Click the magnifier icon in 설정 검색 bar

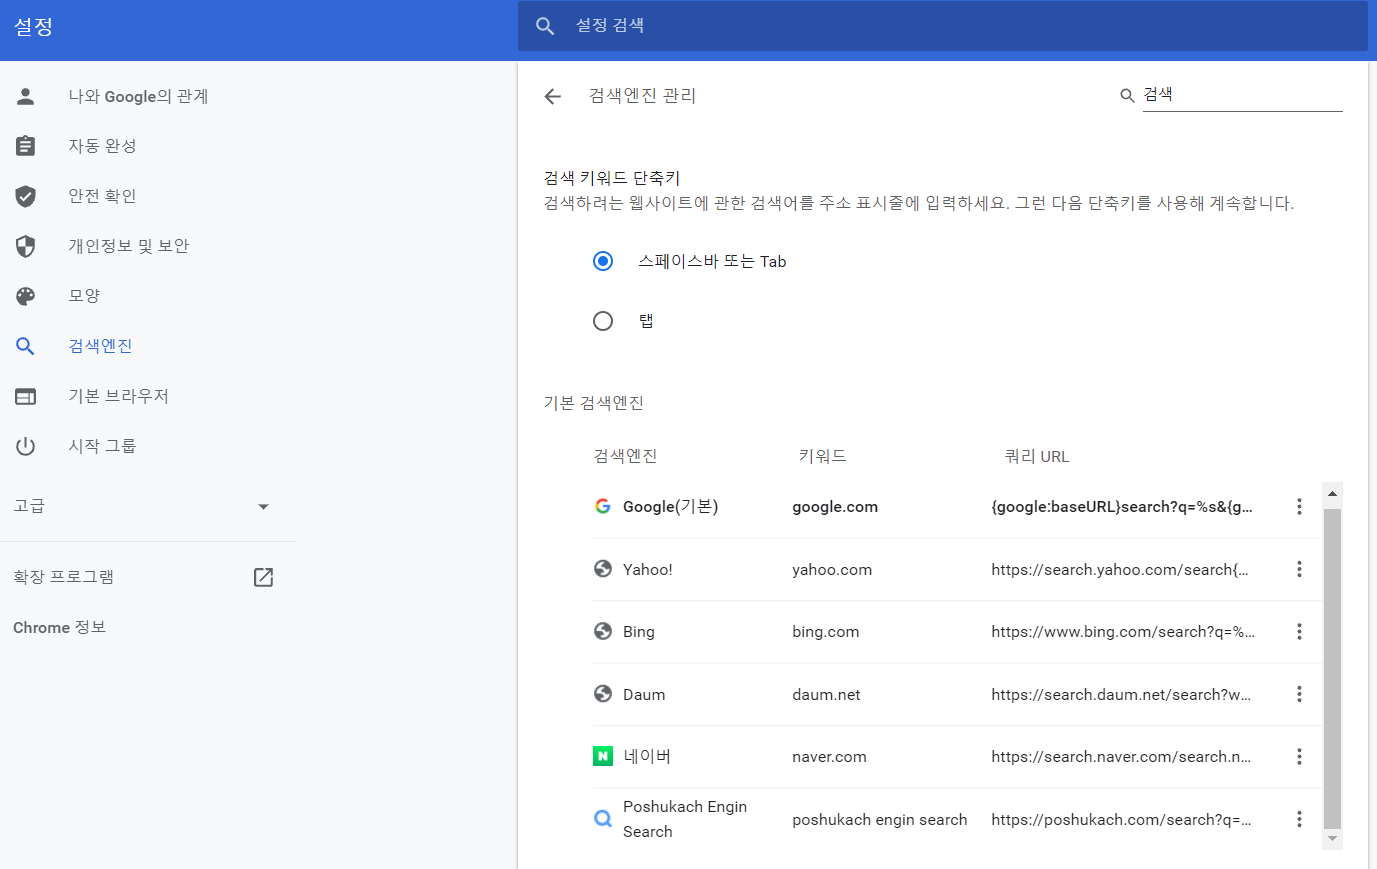coord(545,26)
